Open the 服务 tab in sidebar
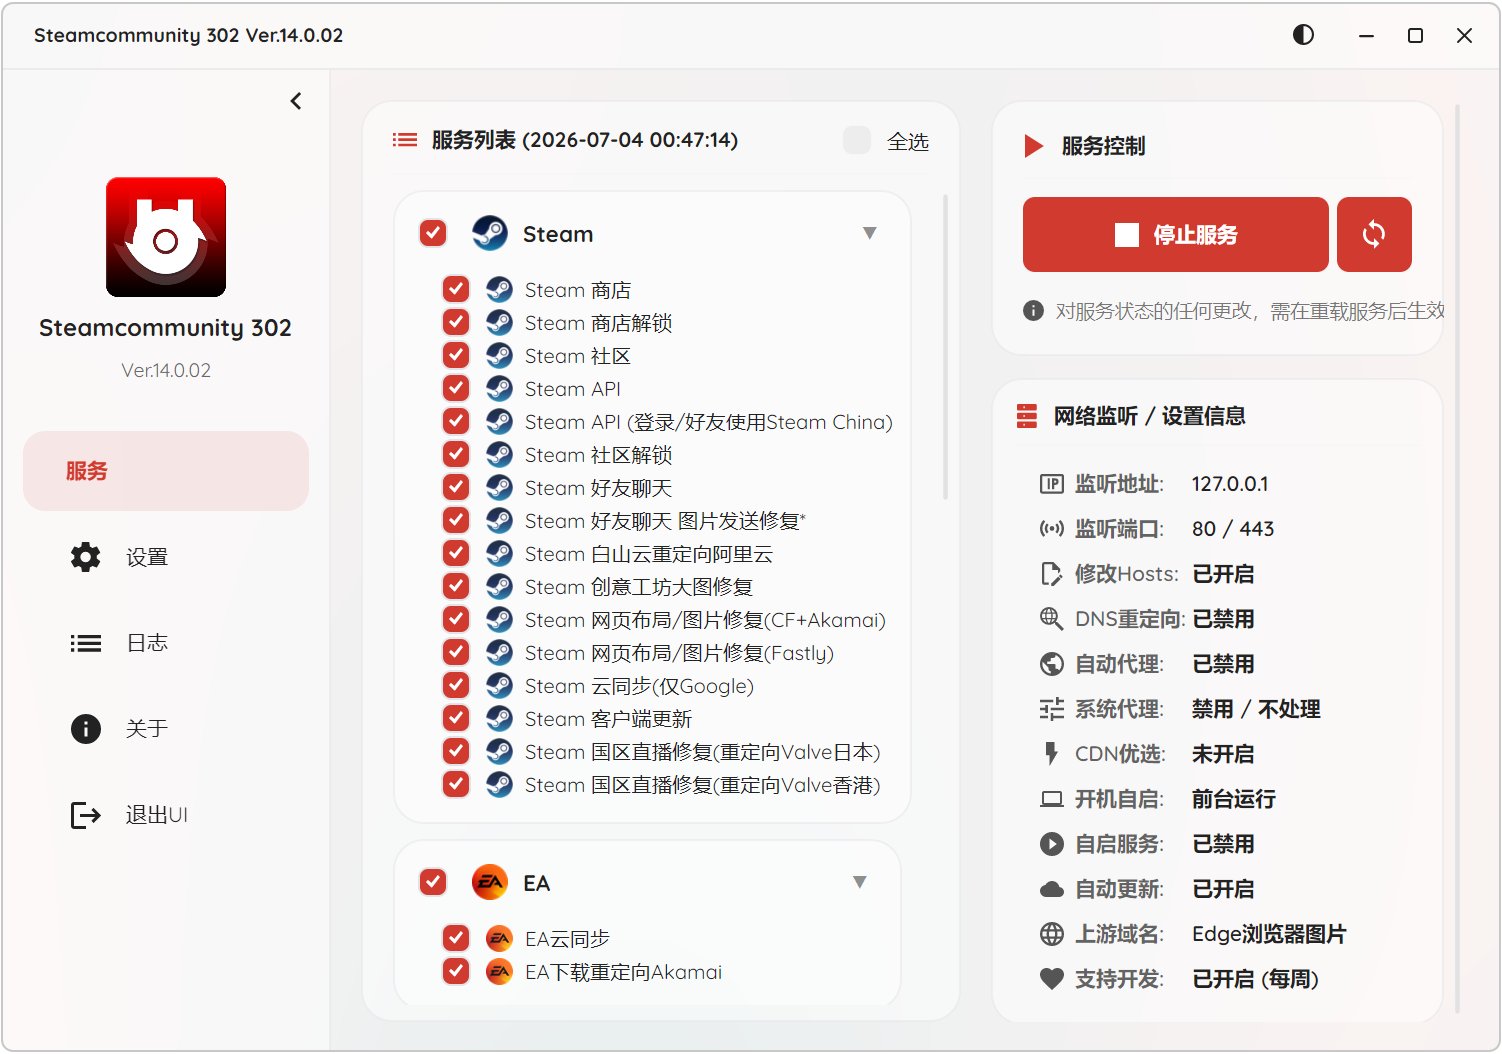Screen dimensions: 1502x1054 pos(166,471)
